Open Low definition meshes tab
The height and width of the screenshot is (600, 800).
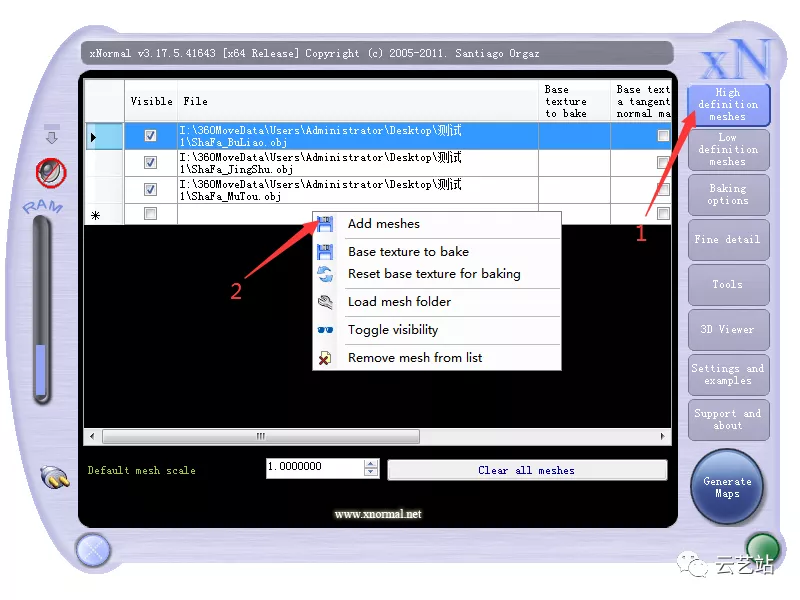(728, 149)
